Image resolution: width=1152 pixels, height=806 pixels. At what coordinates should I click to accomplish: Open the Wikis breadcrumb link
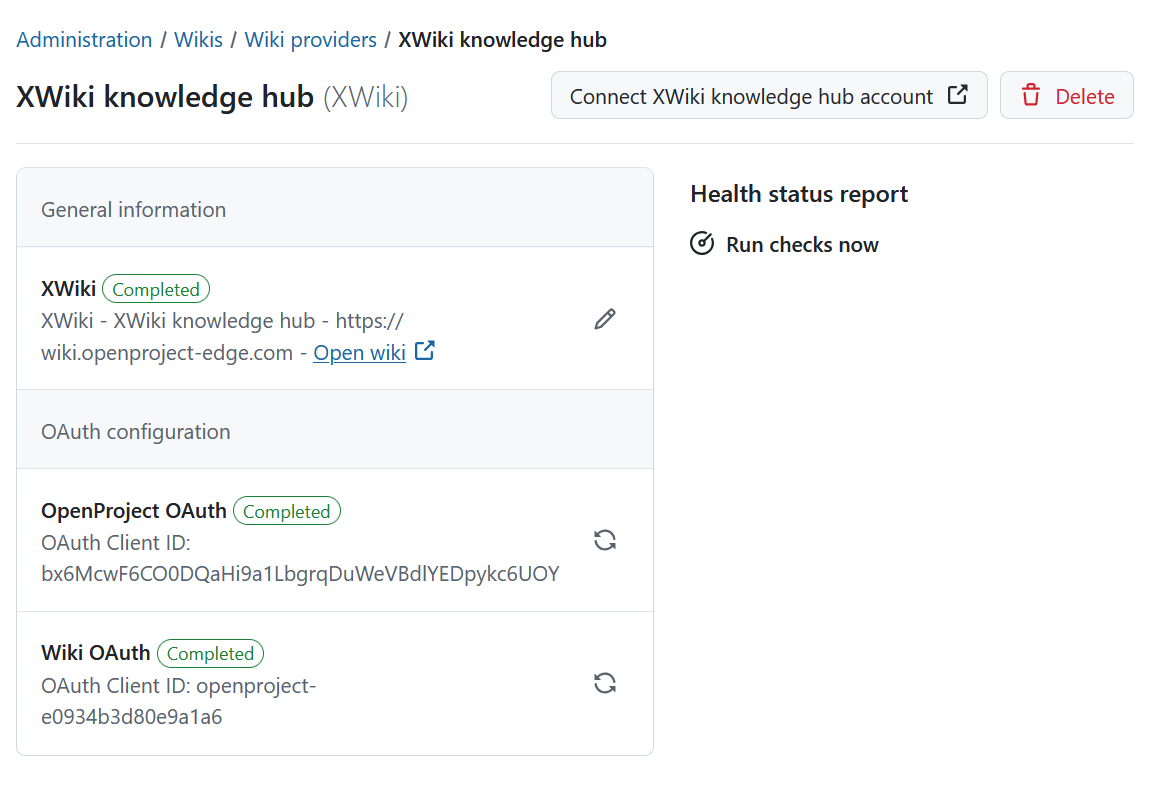[x=198, y=40]
